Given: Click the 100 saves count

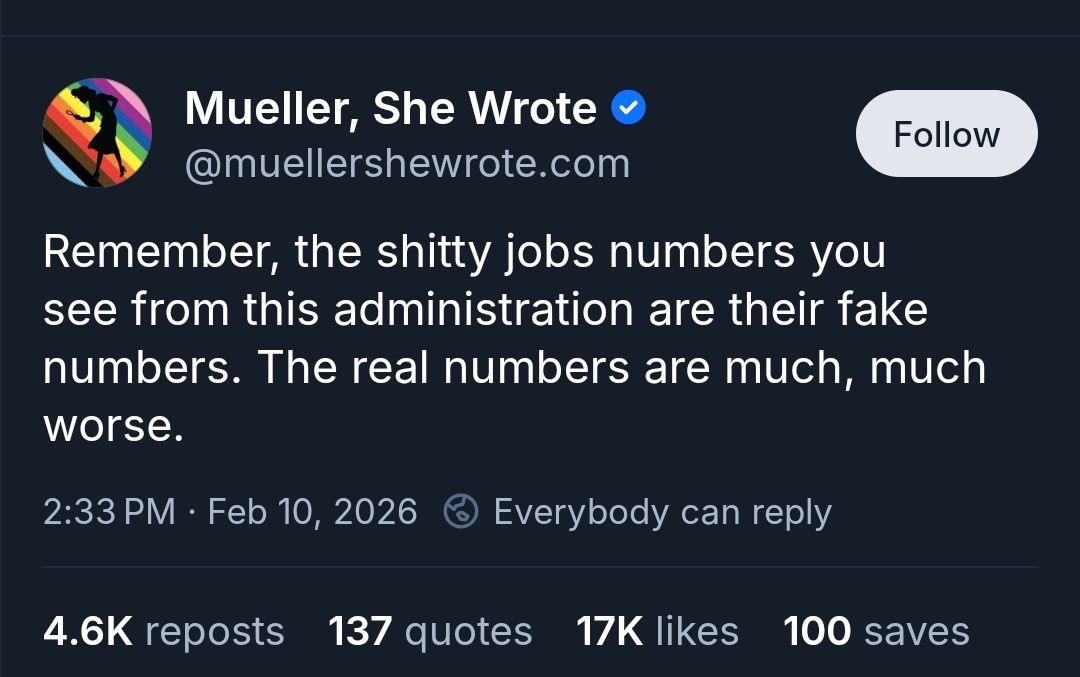Looking at the screenshot, I should (876, 631).
